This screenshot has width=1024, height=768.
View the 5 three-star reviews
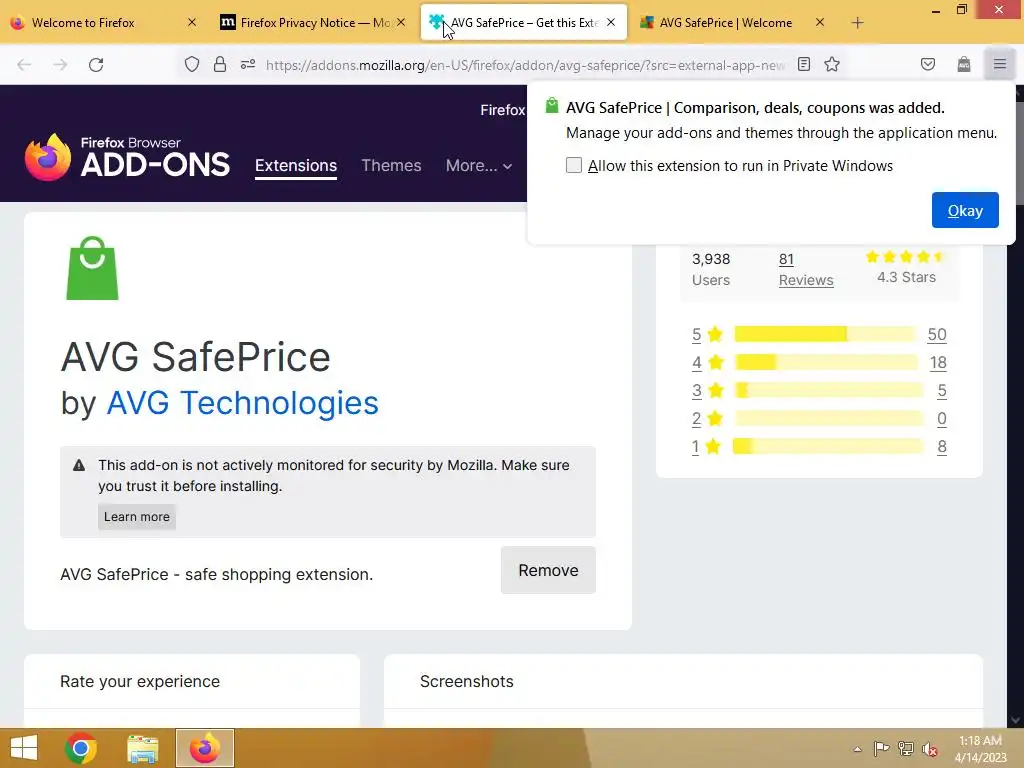point(942,391)
